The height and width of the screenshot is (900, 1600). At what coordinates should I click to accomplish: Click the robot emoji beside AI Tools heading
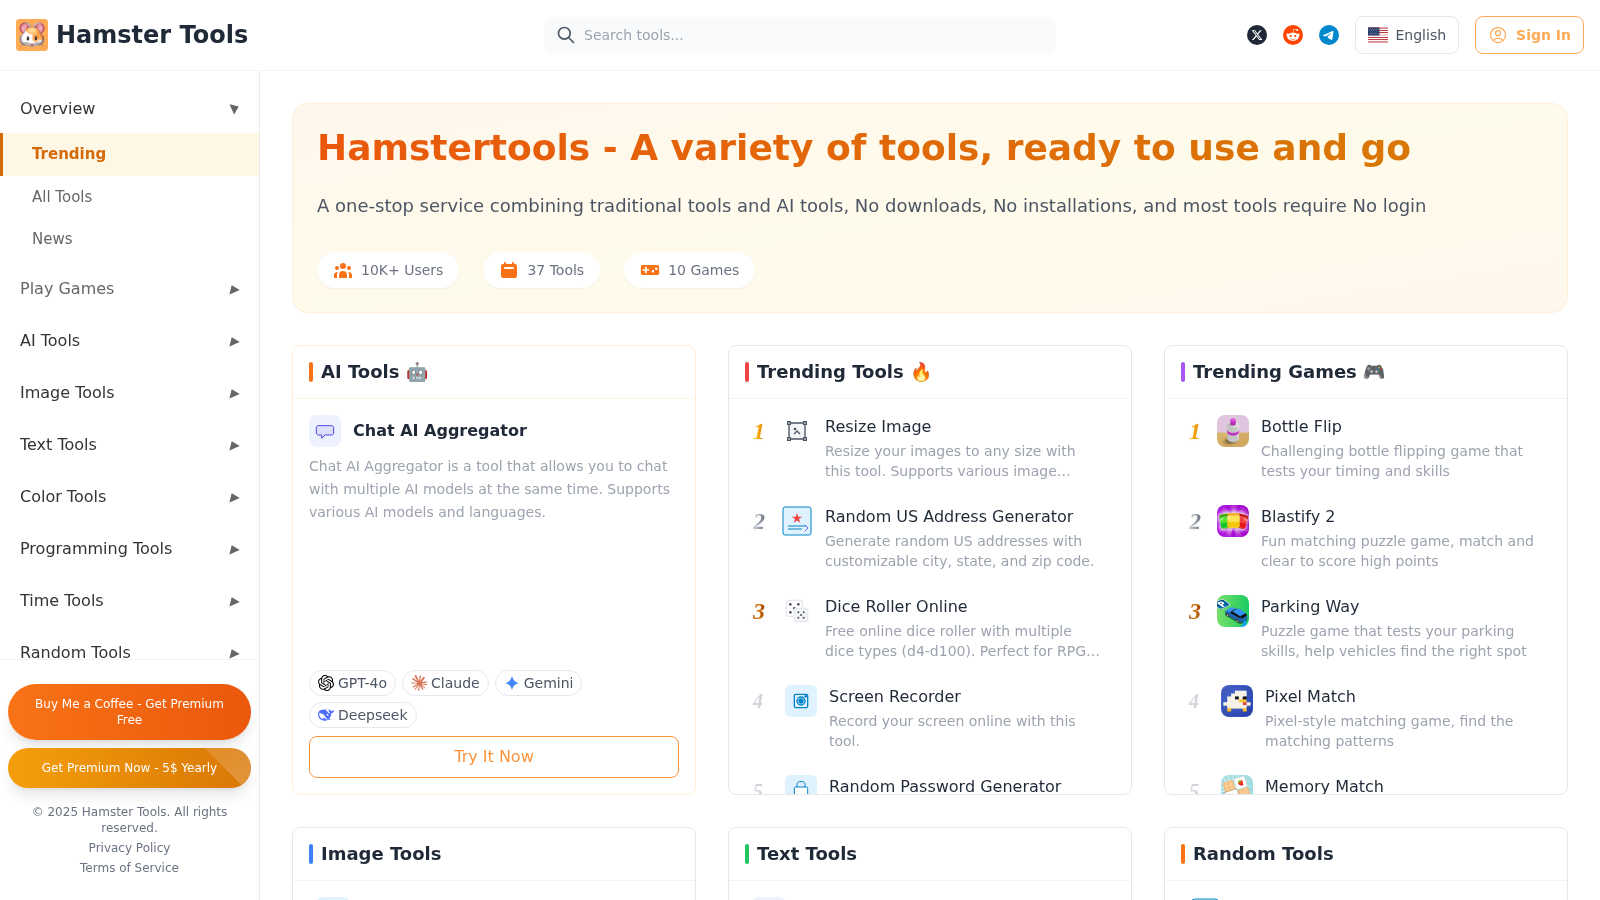click(417, 372)
